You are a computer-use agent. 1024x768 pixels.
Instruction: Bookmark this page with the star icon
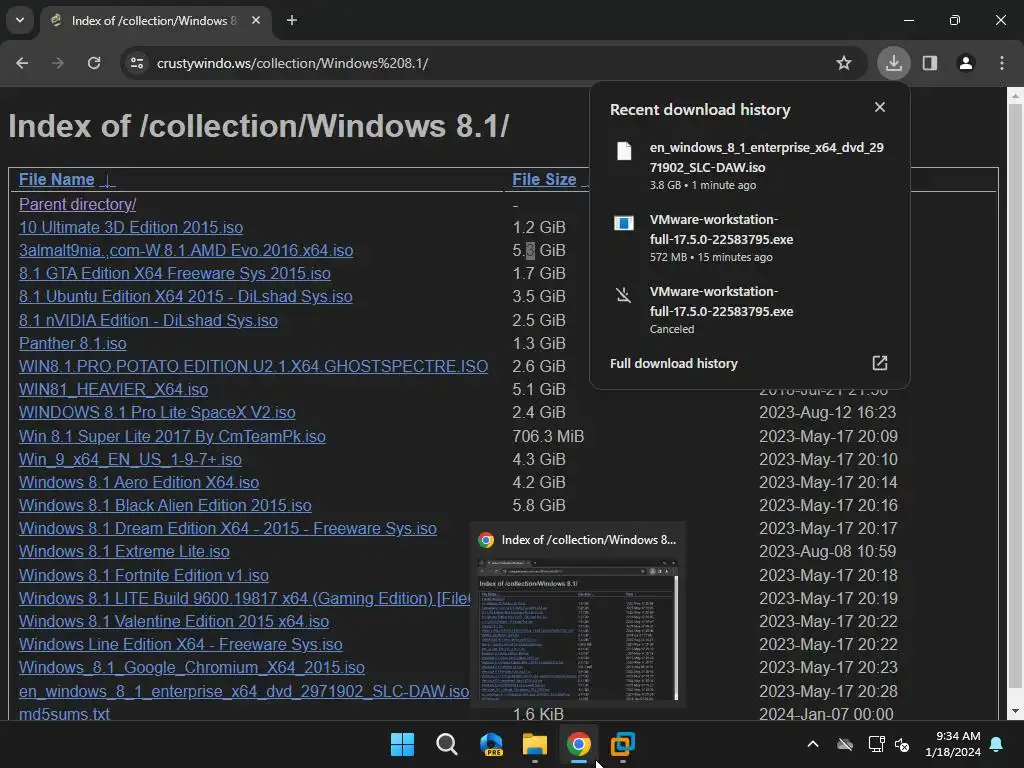[844, 63]
